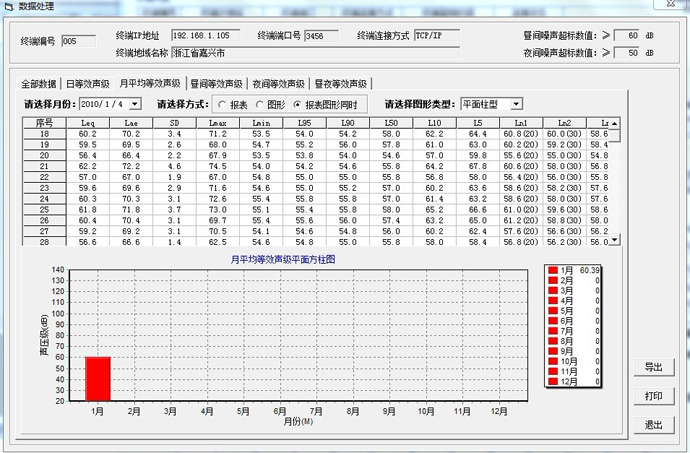Open the 日等效声级 tab

click(88, 83)
